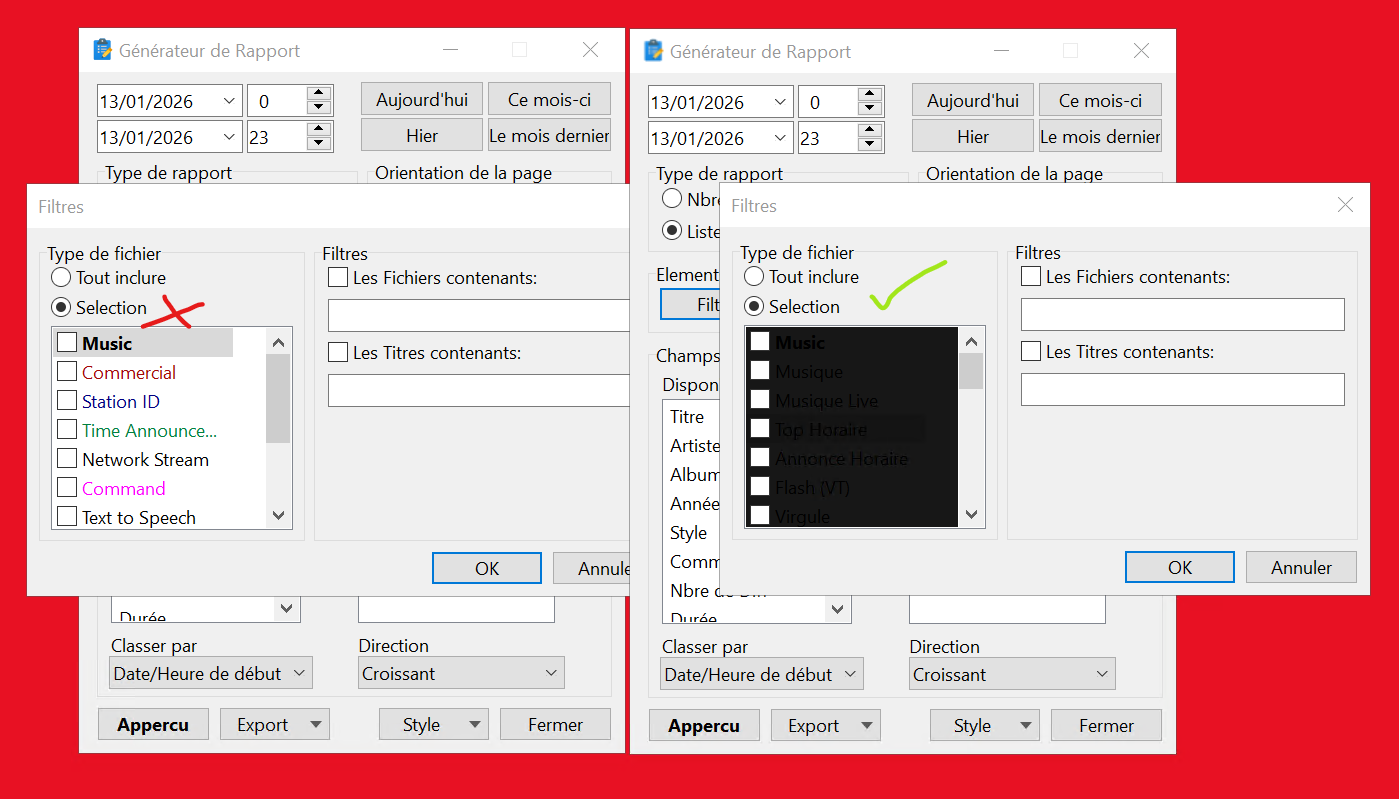Screen dimensions: 1399x799
Task: Click Les Titres contenants text field in right dialog
Action: click(x=1182, y=390)
